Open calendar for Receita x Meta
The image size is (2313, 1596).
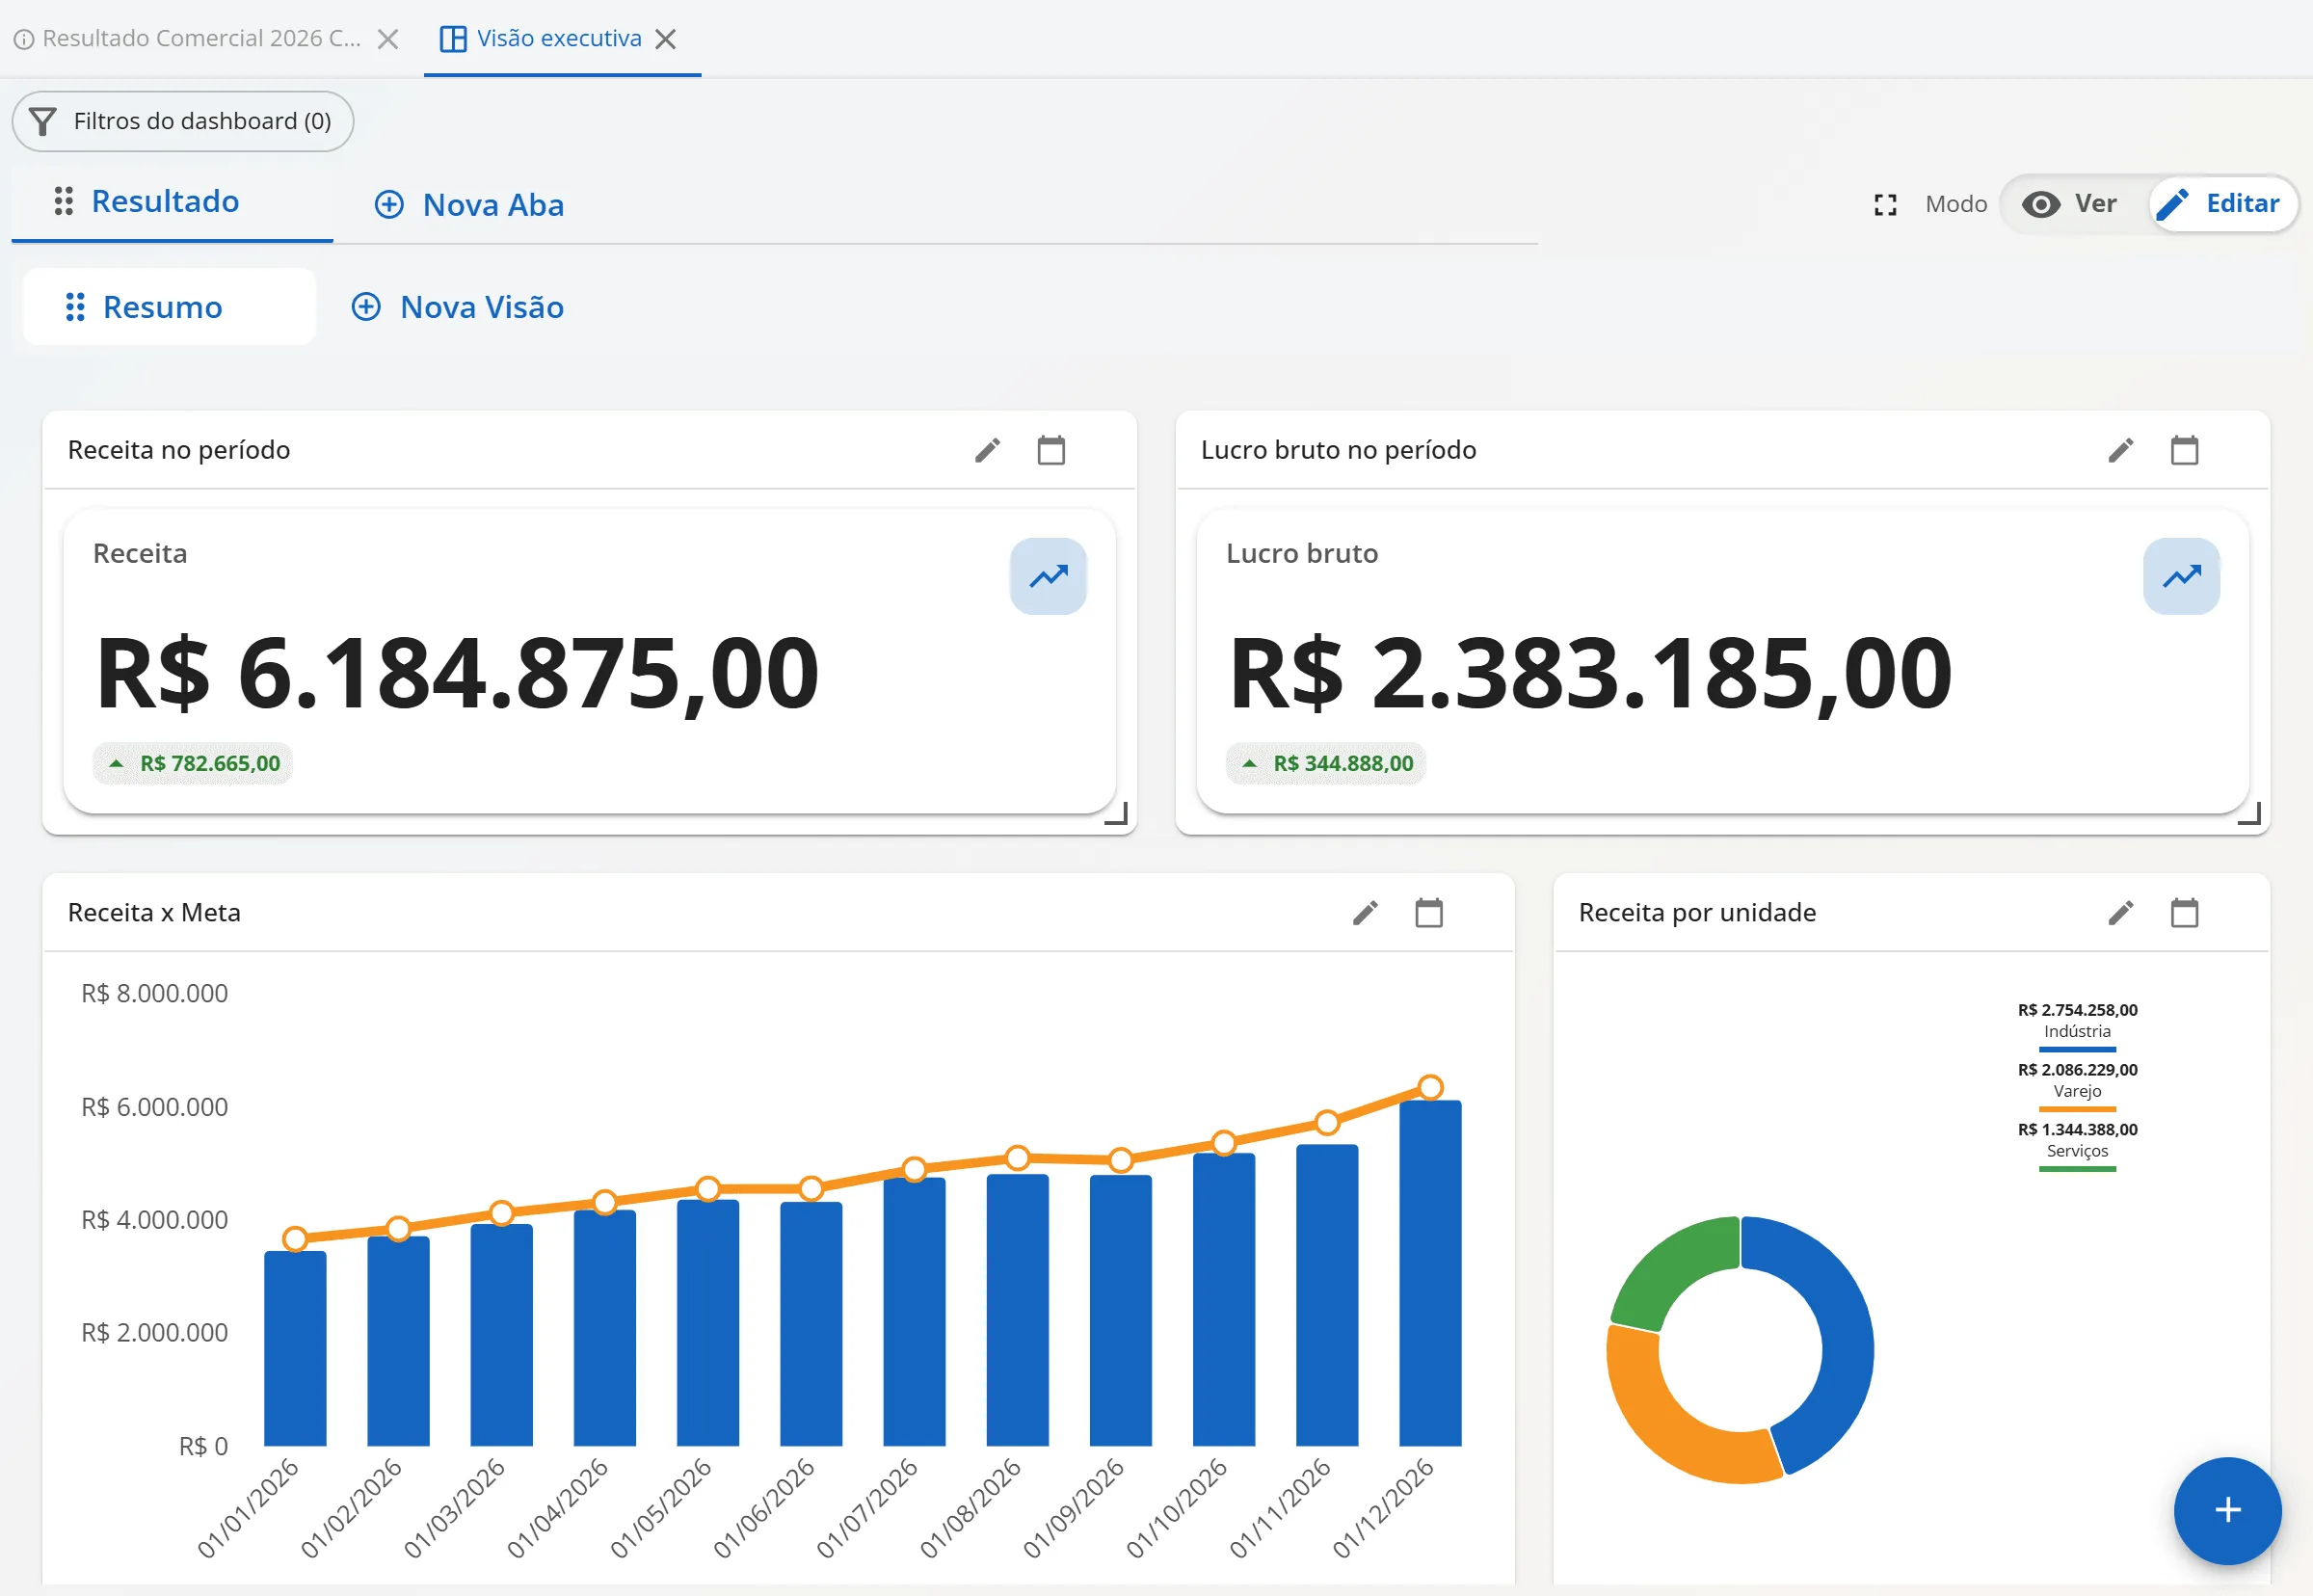tap(1429, 913)
